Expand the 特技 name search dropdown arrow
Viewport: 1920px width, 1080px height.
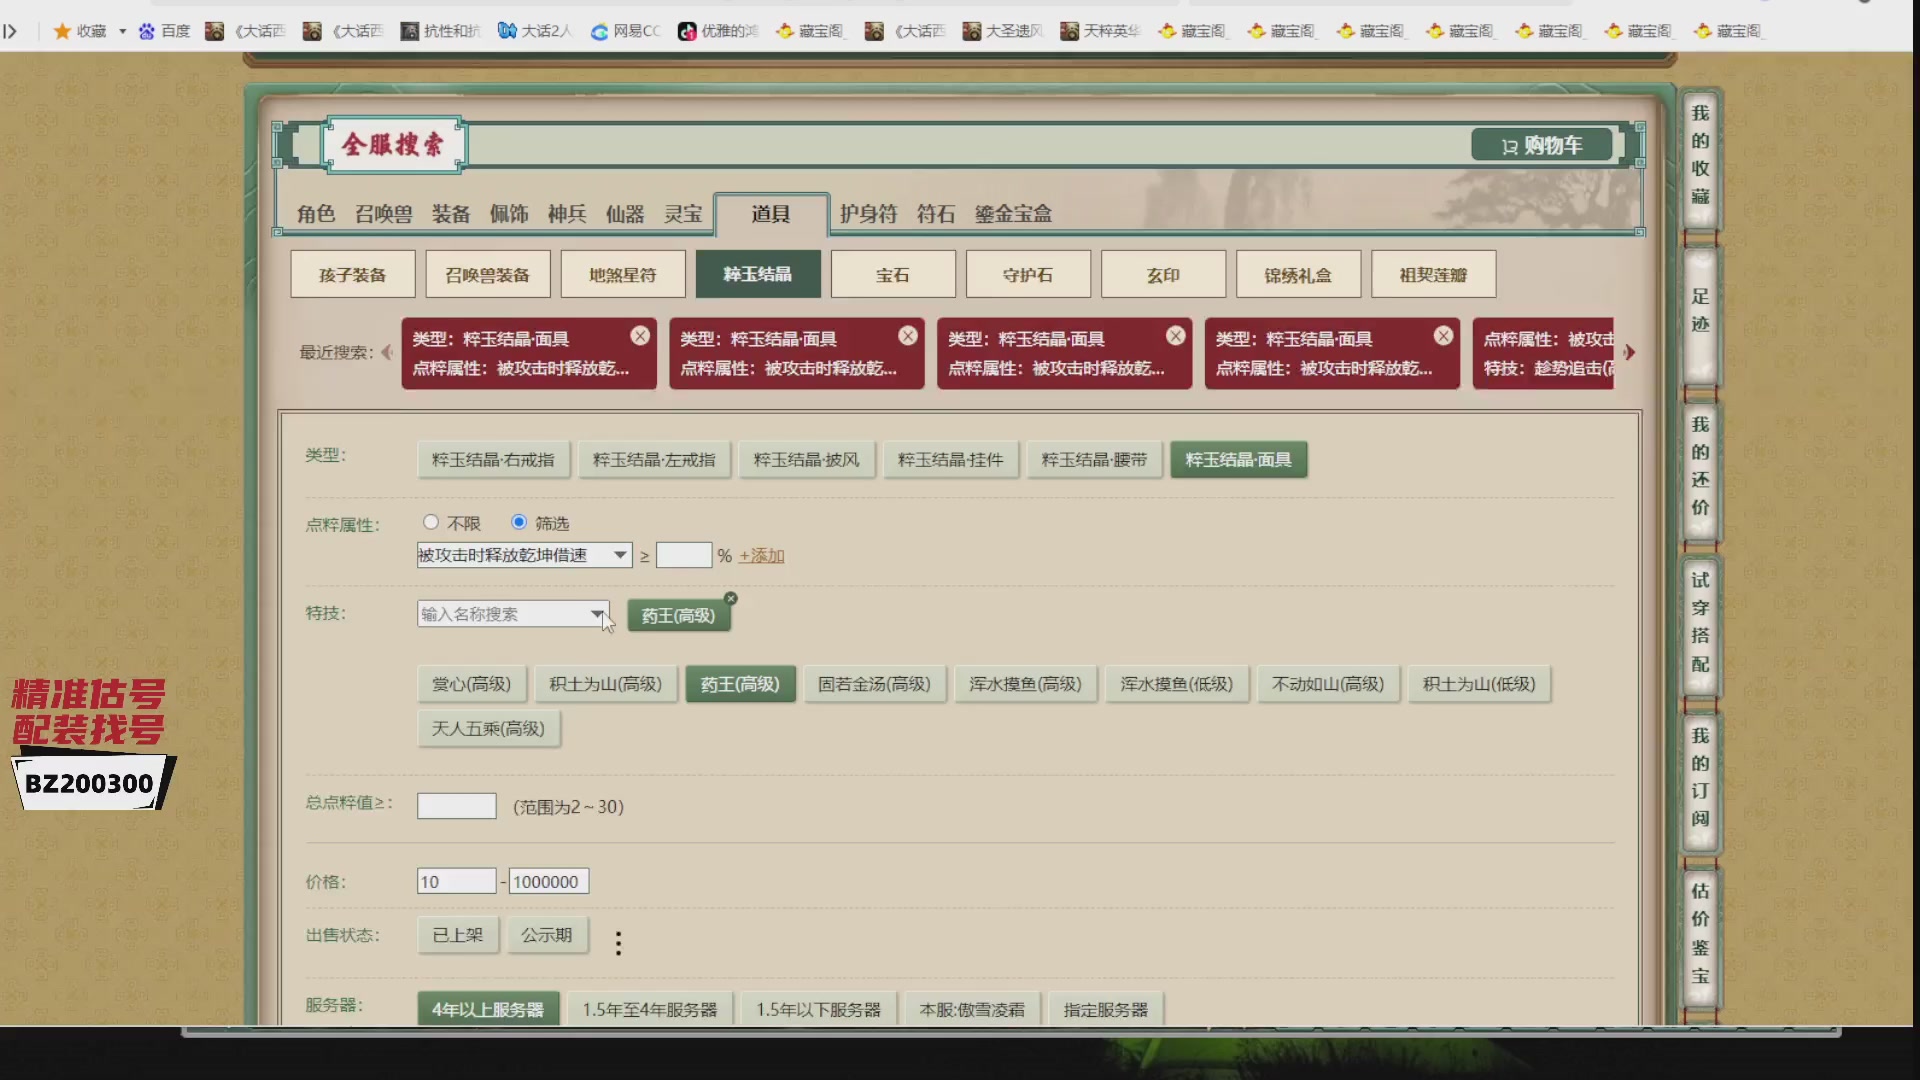(597, 614)
